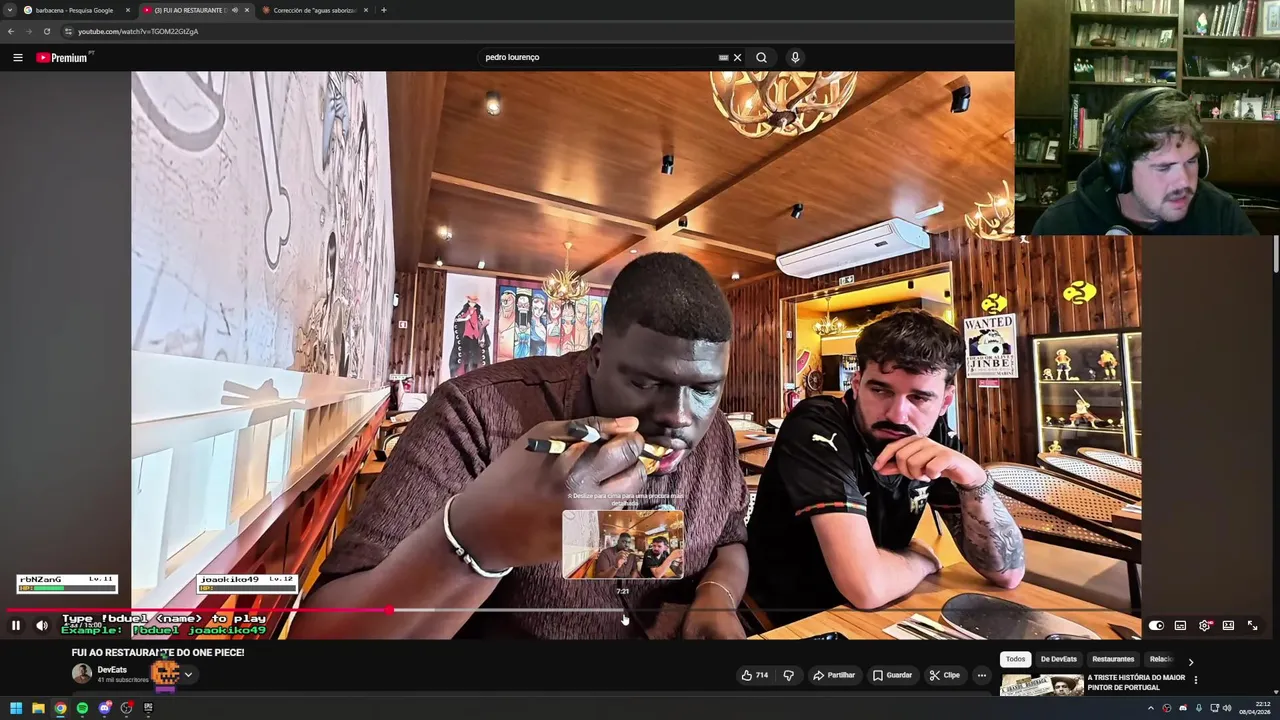Open the tab search dropdown arrow
1280x720 pixels.
pos(10,10)
